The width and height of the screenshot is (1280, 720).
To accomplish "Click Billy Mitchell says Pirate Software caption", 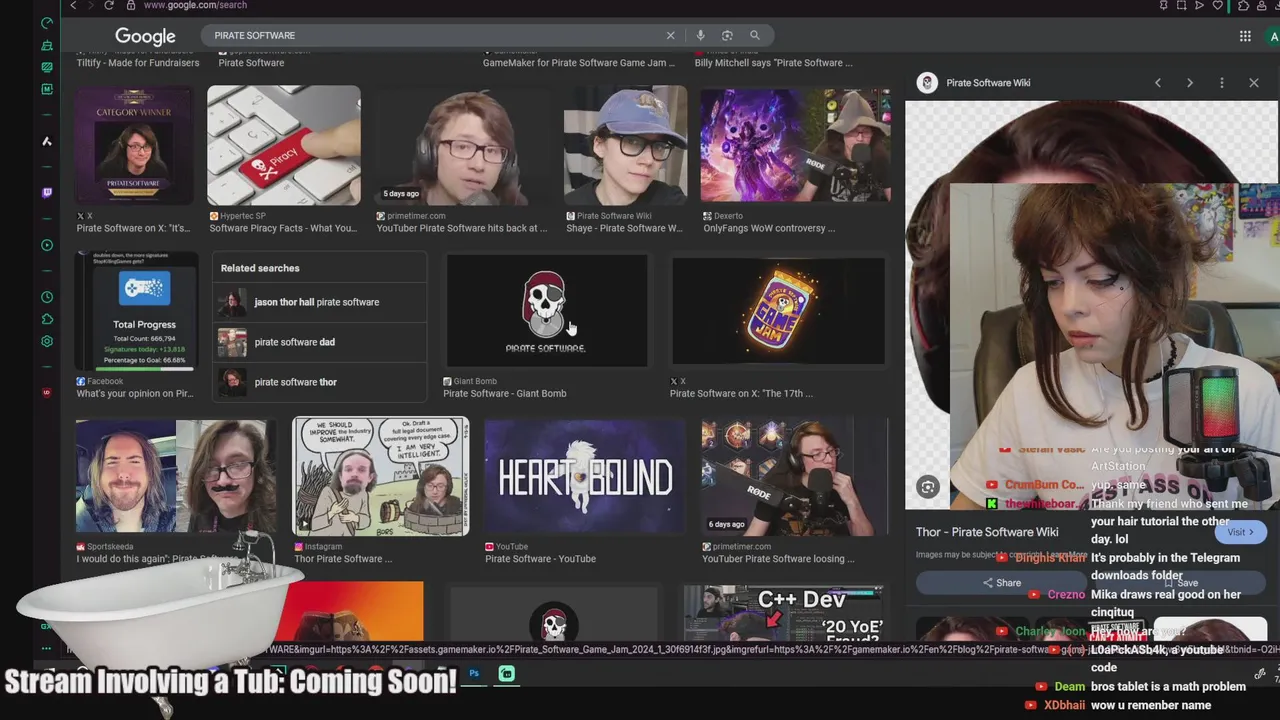I will coord(773,63).
